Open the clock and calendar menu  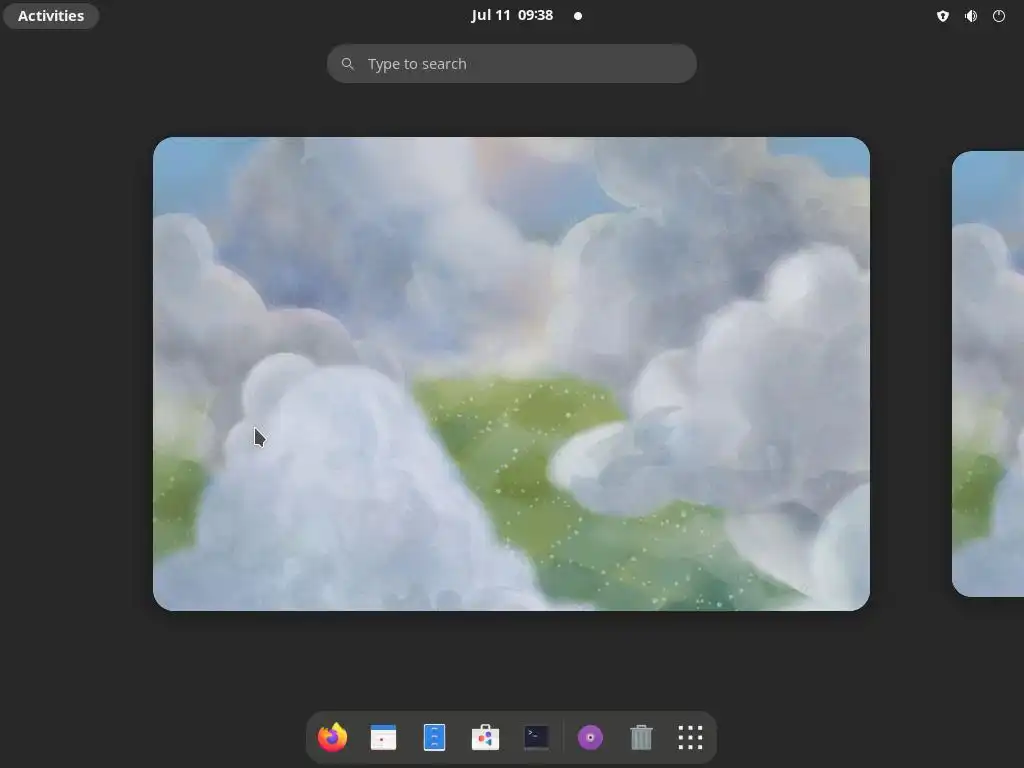pyautogui.click(x=512, y=15)
